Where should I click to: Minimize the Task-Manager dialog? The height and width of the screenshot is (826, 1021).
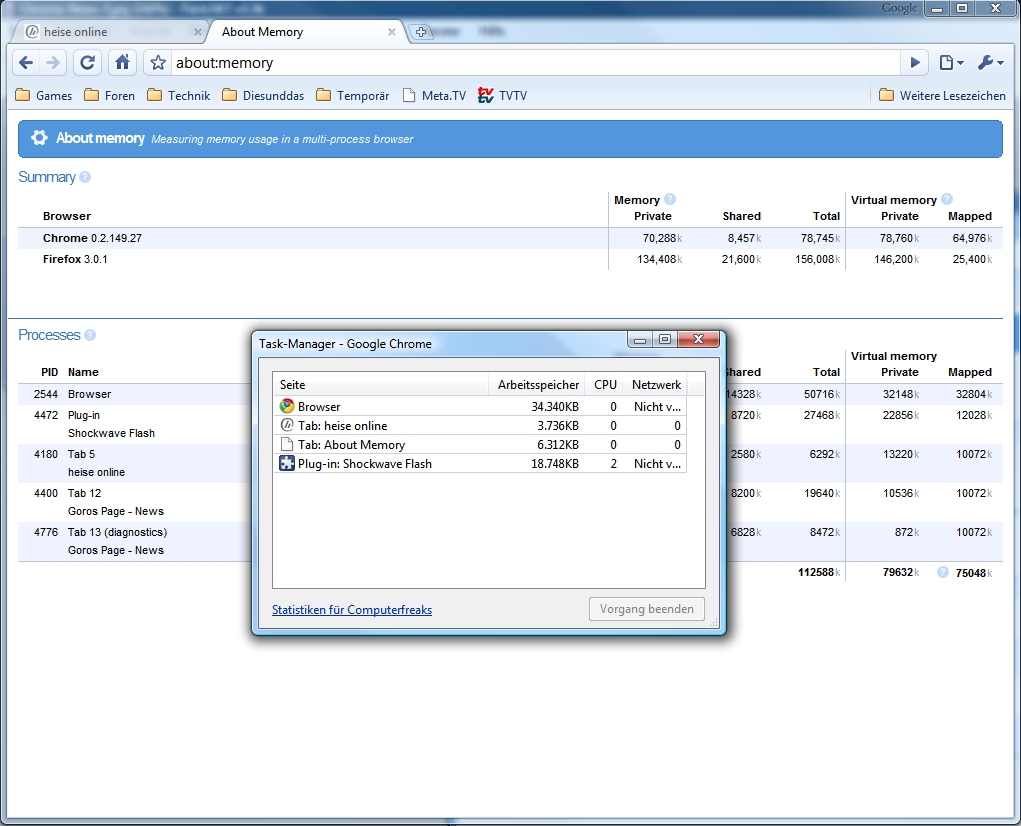640,339
